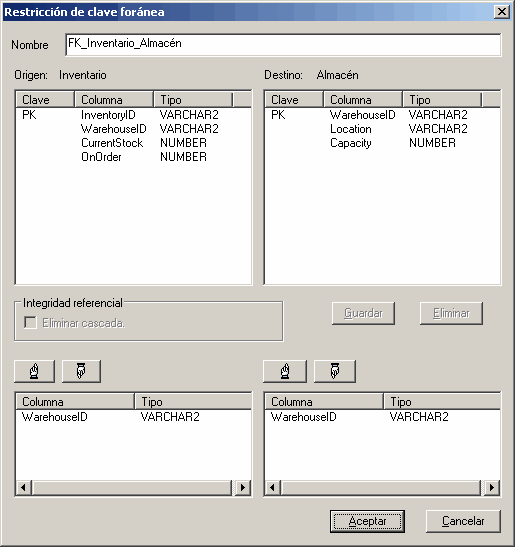Click the PK key cell in Origen list
This screenshot has height=547, width=515.
click(x=29, y=115)
